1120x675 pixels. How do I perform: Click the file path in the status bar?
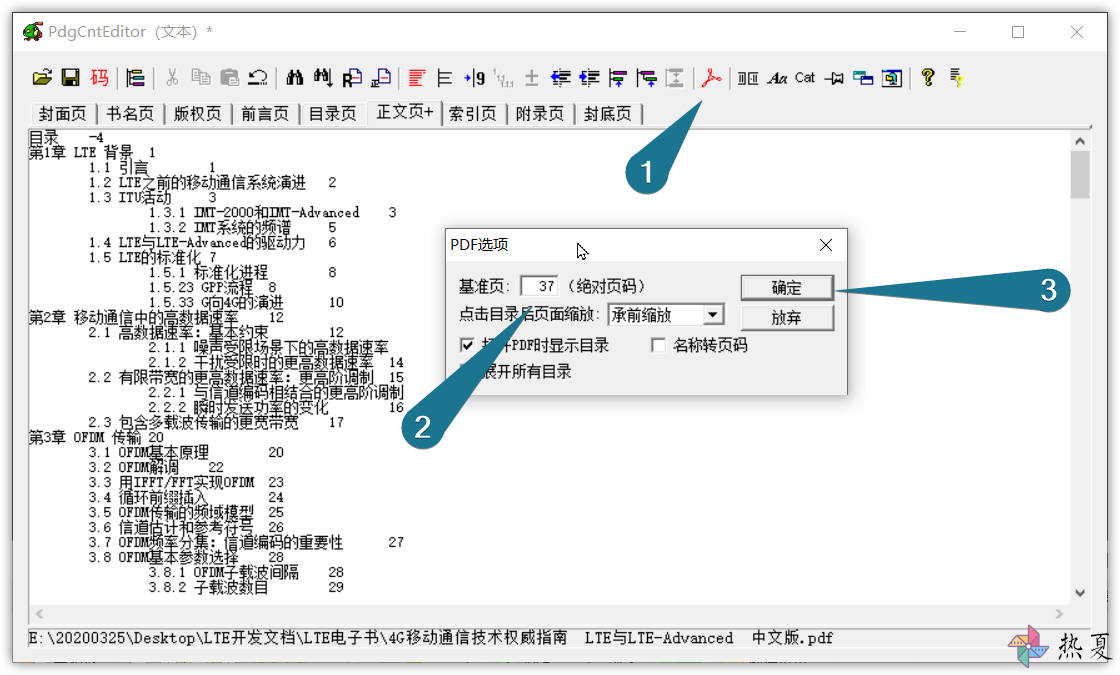(x=431, y=638)
